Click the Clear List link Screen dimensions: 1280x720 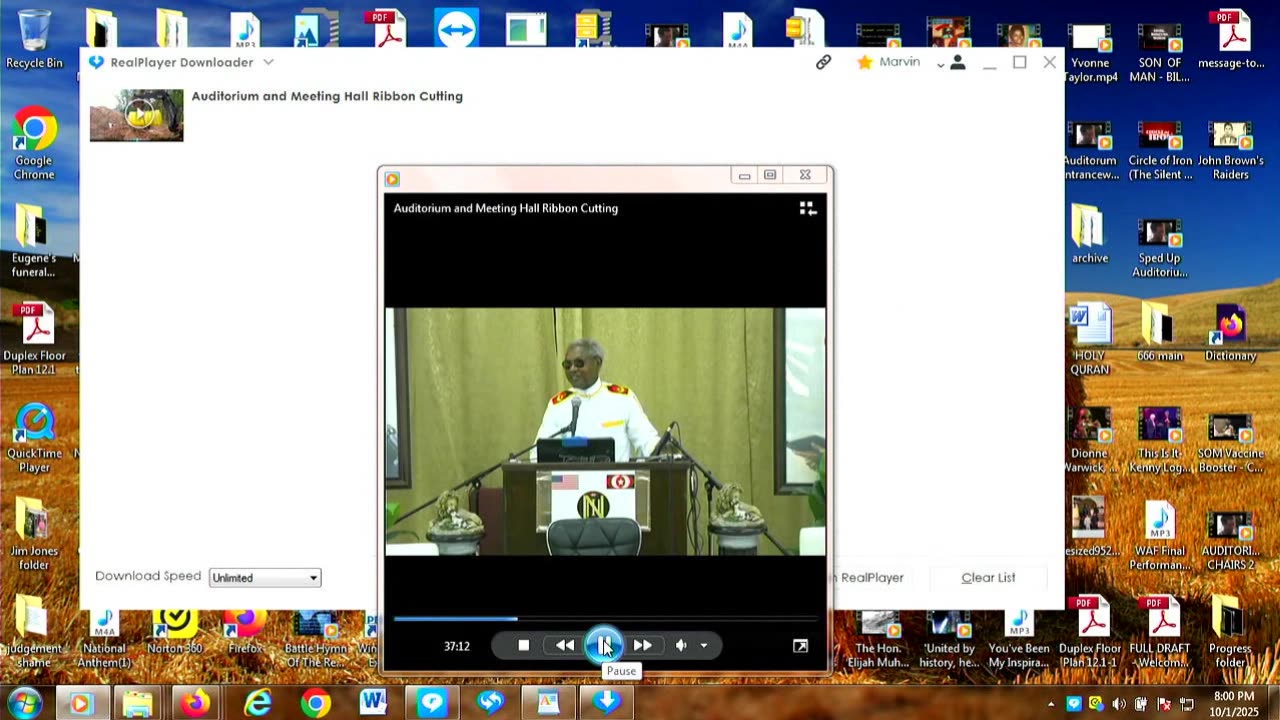[x=988, y=577]
